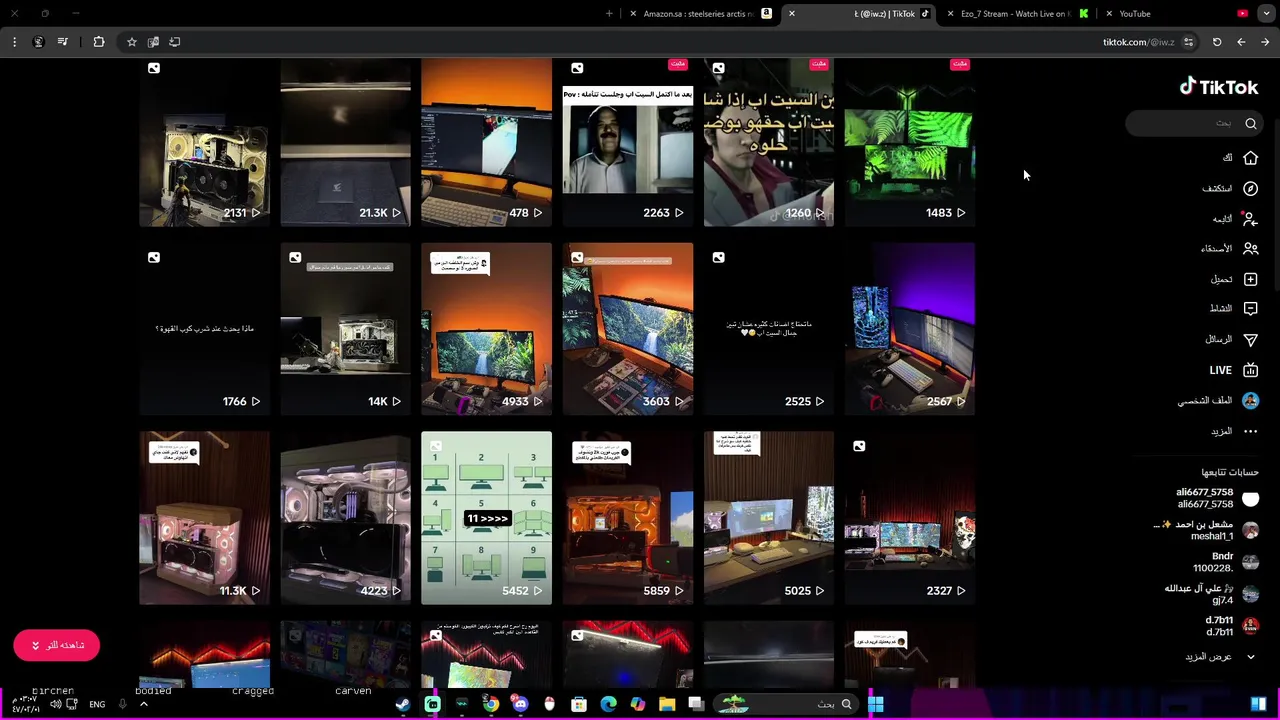Open video with 2131 views
This screenshot has width=1280, height=720.
204,142
